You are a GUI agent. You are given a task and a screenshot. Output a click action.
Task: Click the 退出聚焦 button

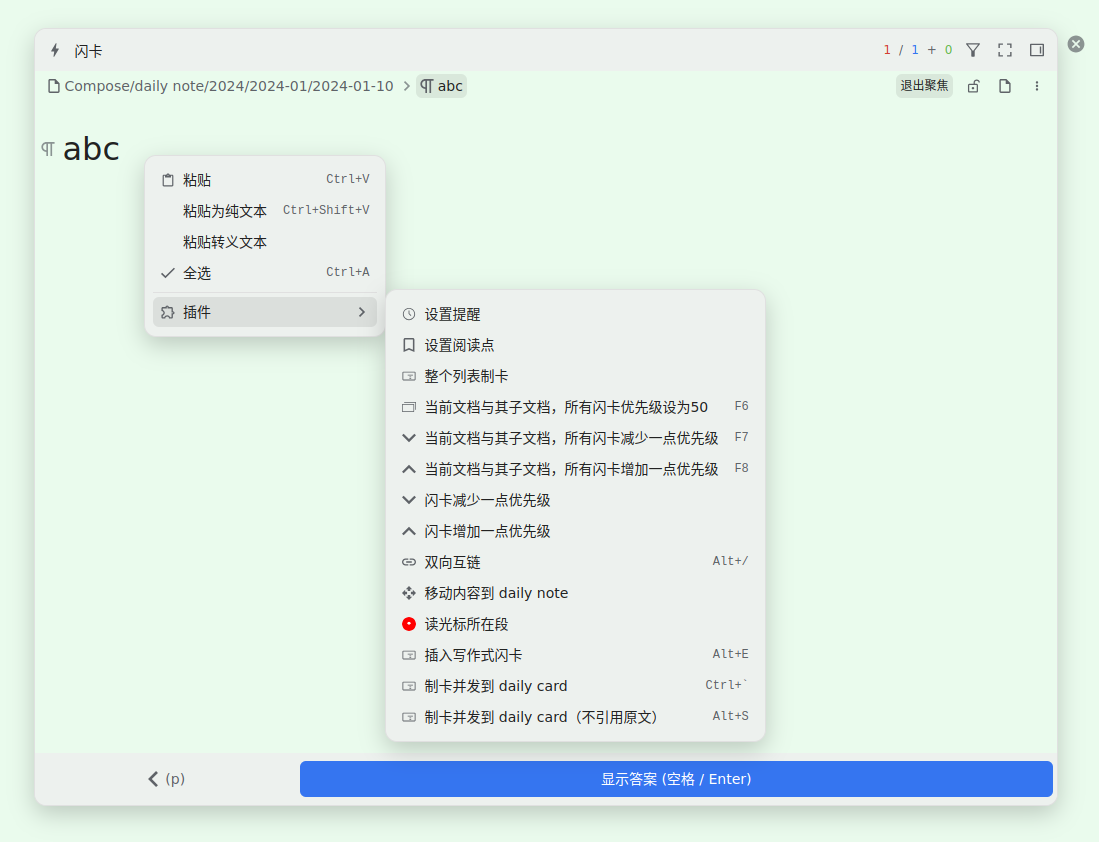(x=924, y=86)
